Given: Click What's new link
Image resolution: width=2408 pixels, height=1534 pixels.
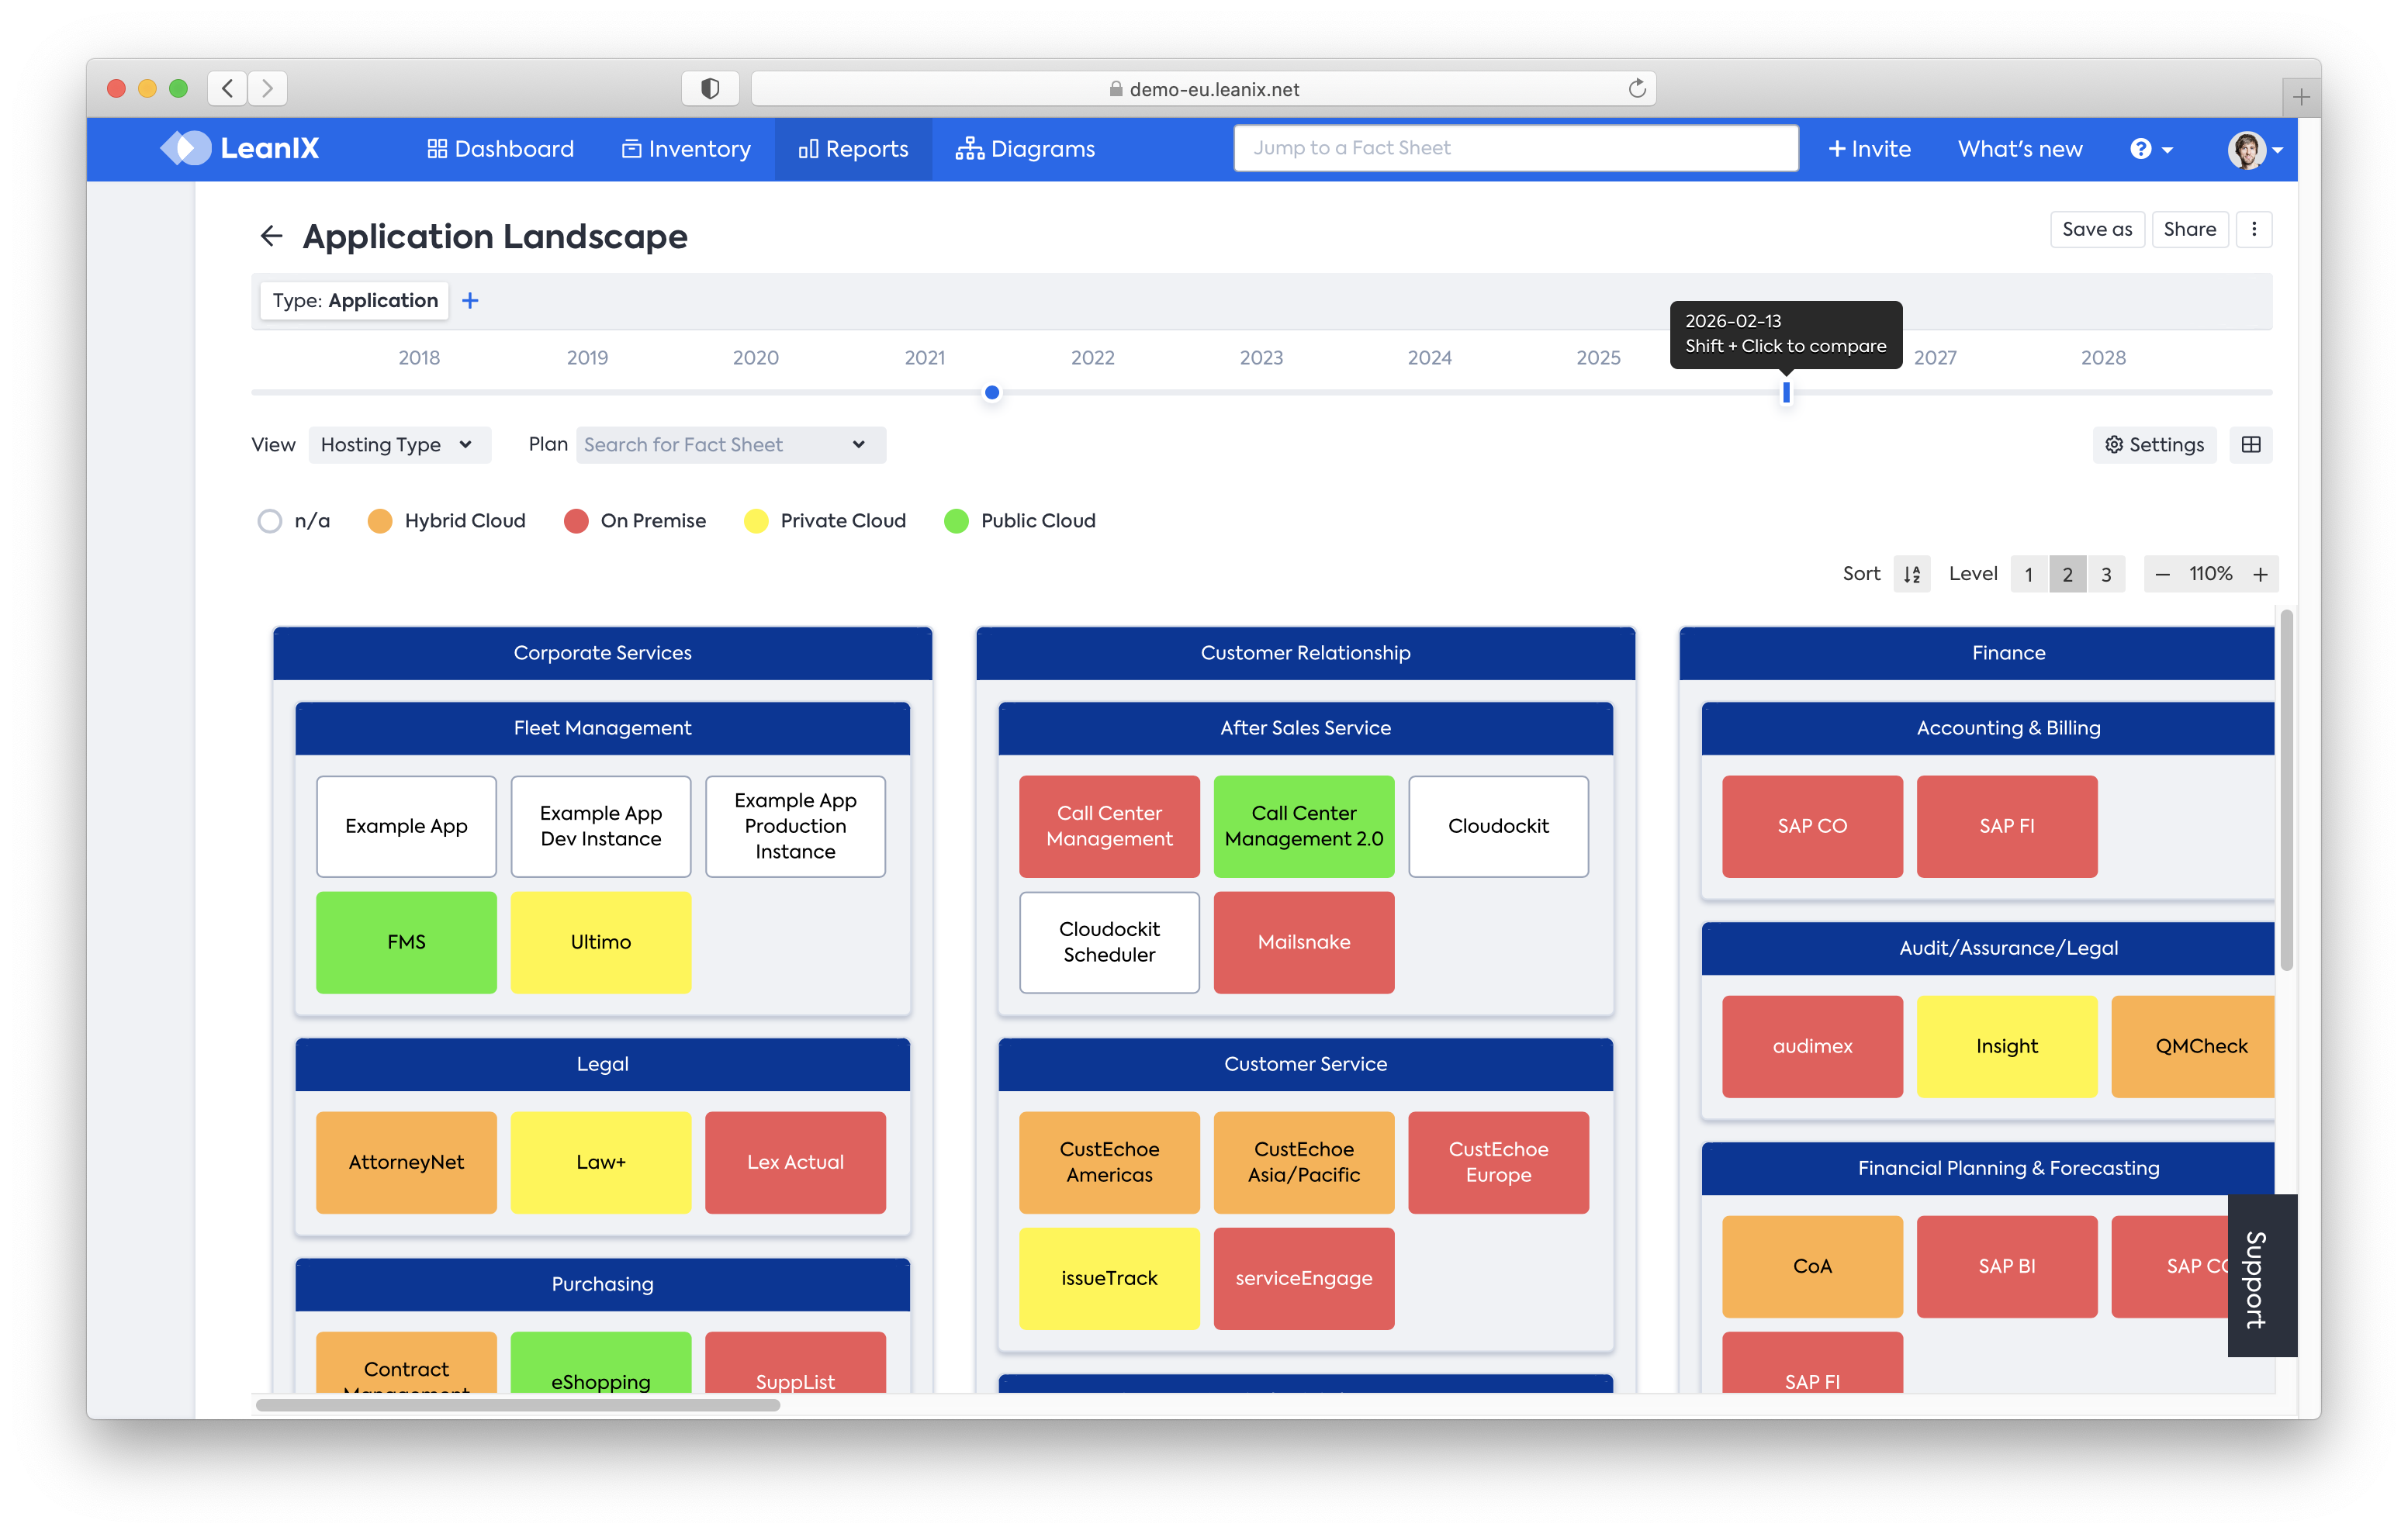Looking at the screenshot, I should point(2020,149).
